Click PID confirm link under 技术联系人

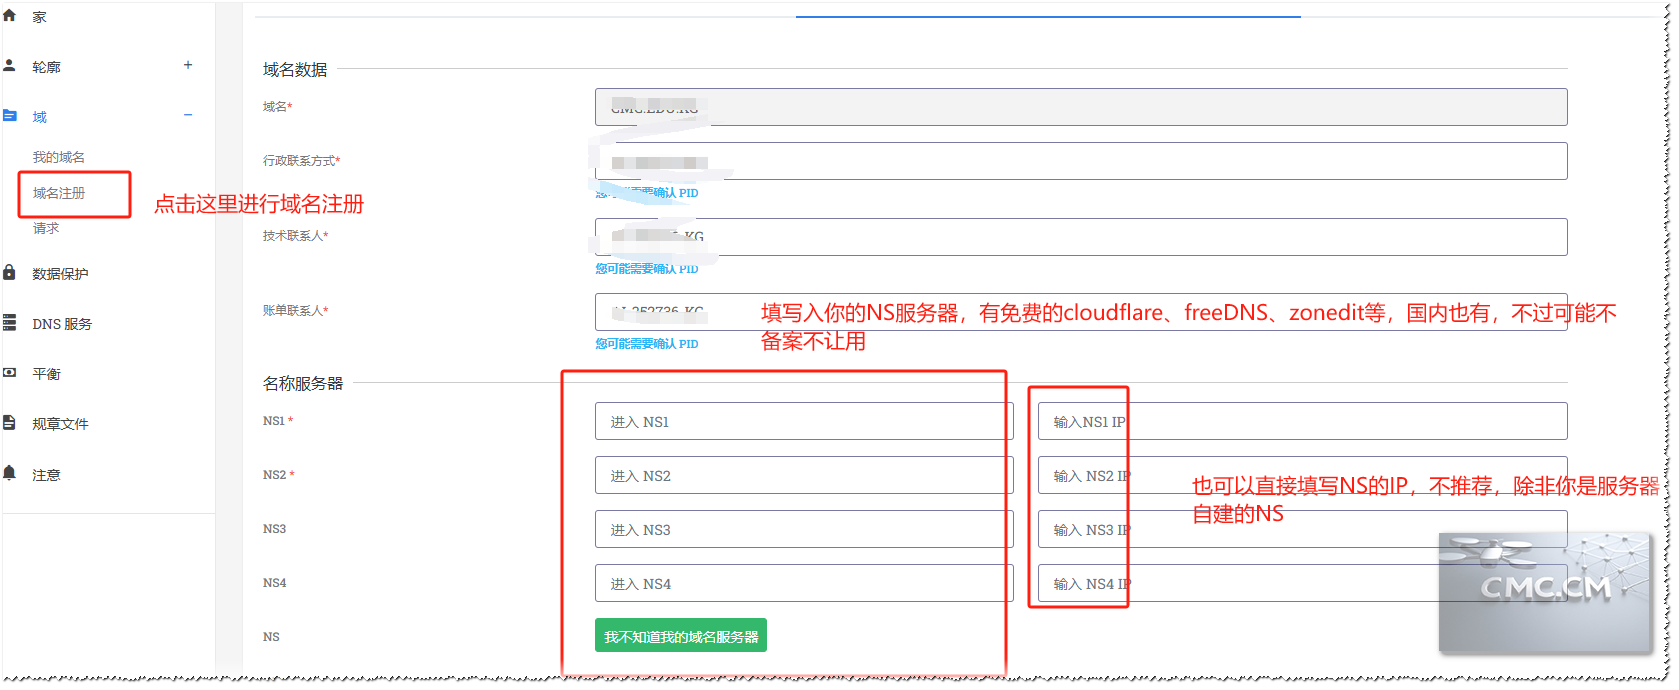pyautogui.click(x=647, y=269)
